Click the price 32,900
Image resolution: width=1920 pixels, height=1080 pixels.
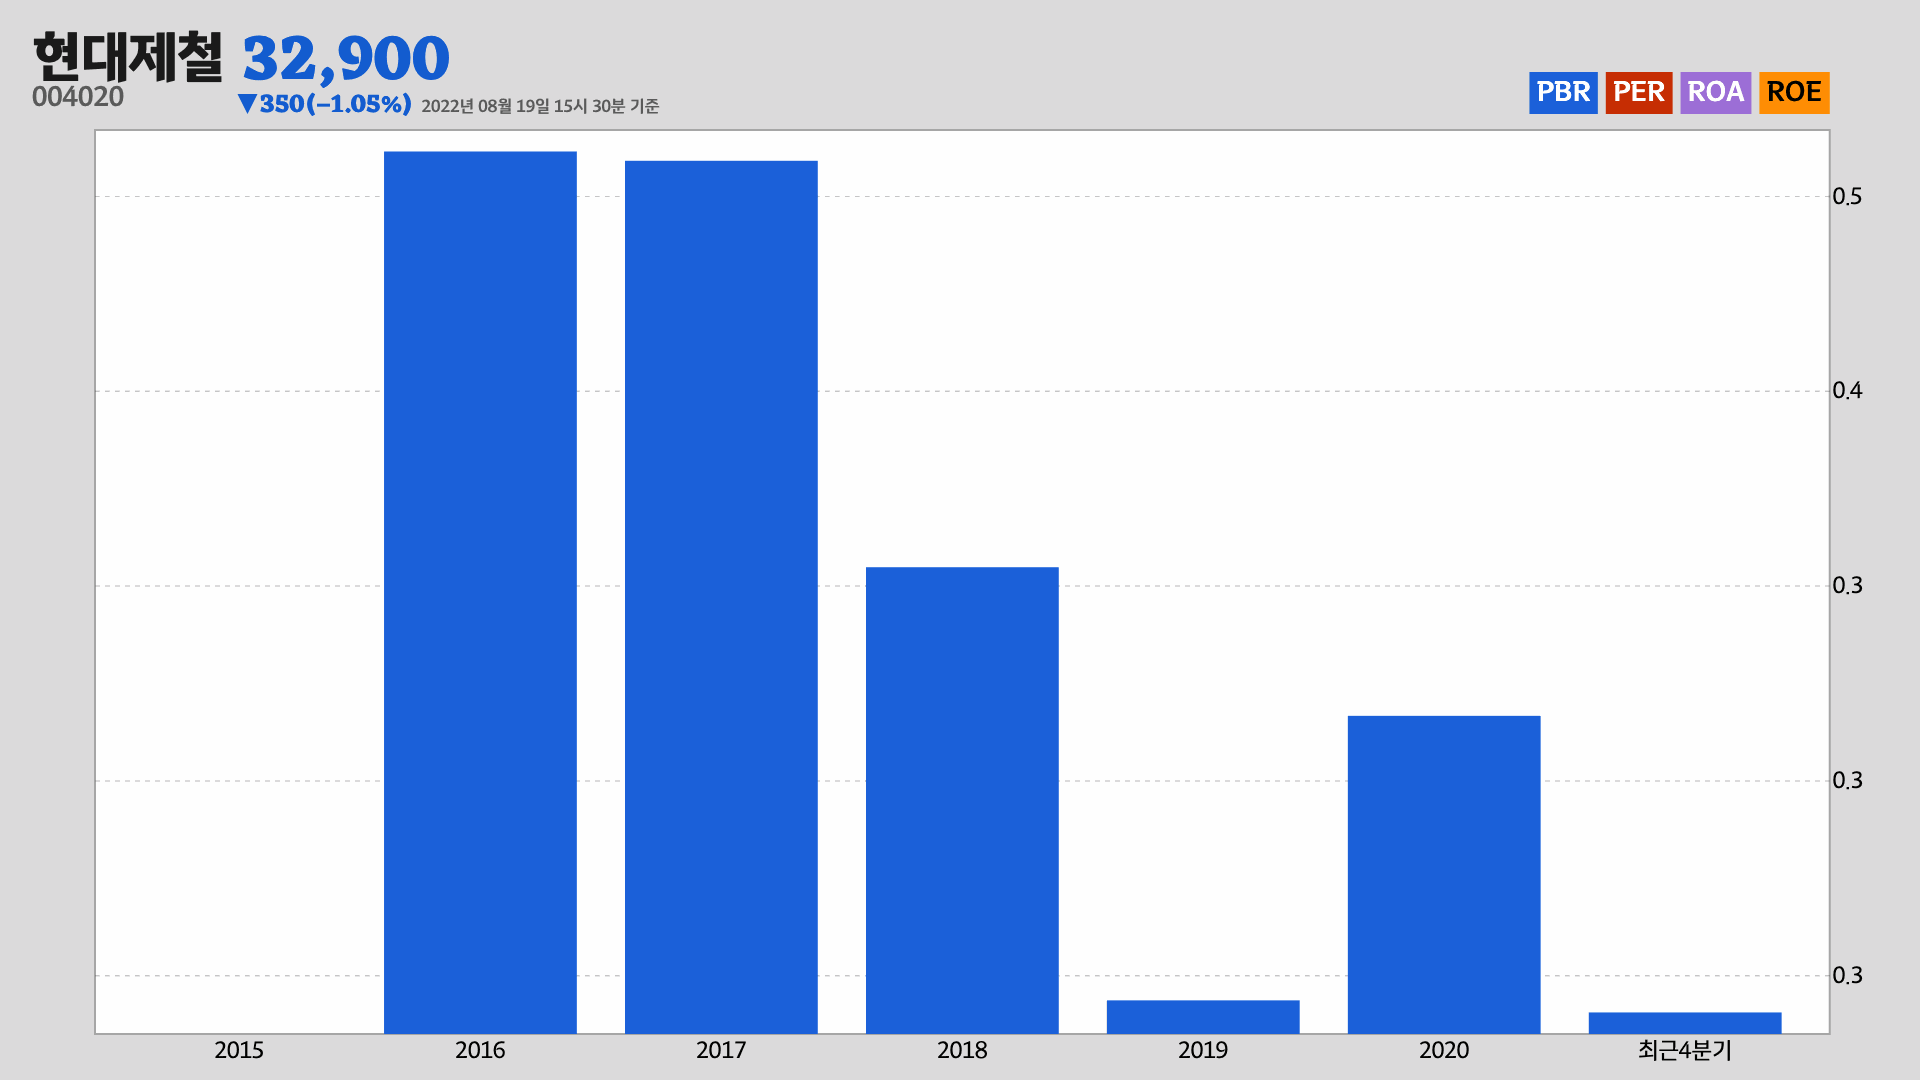346,58
